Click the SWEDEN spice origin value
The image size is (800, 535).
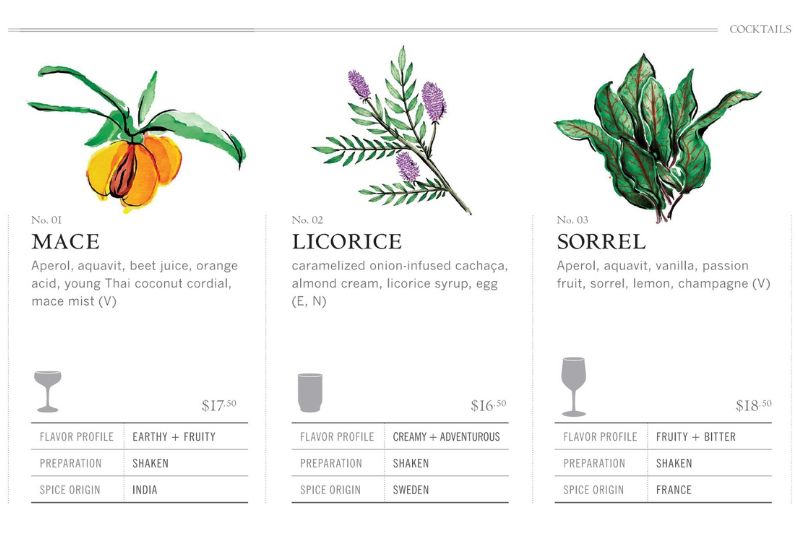(411, 490)
